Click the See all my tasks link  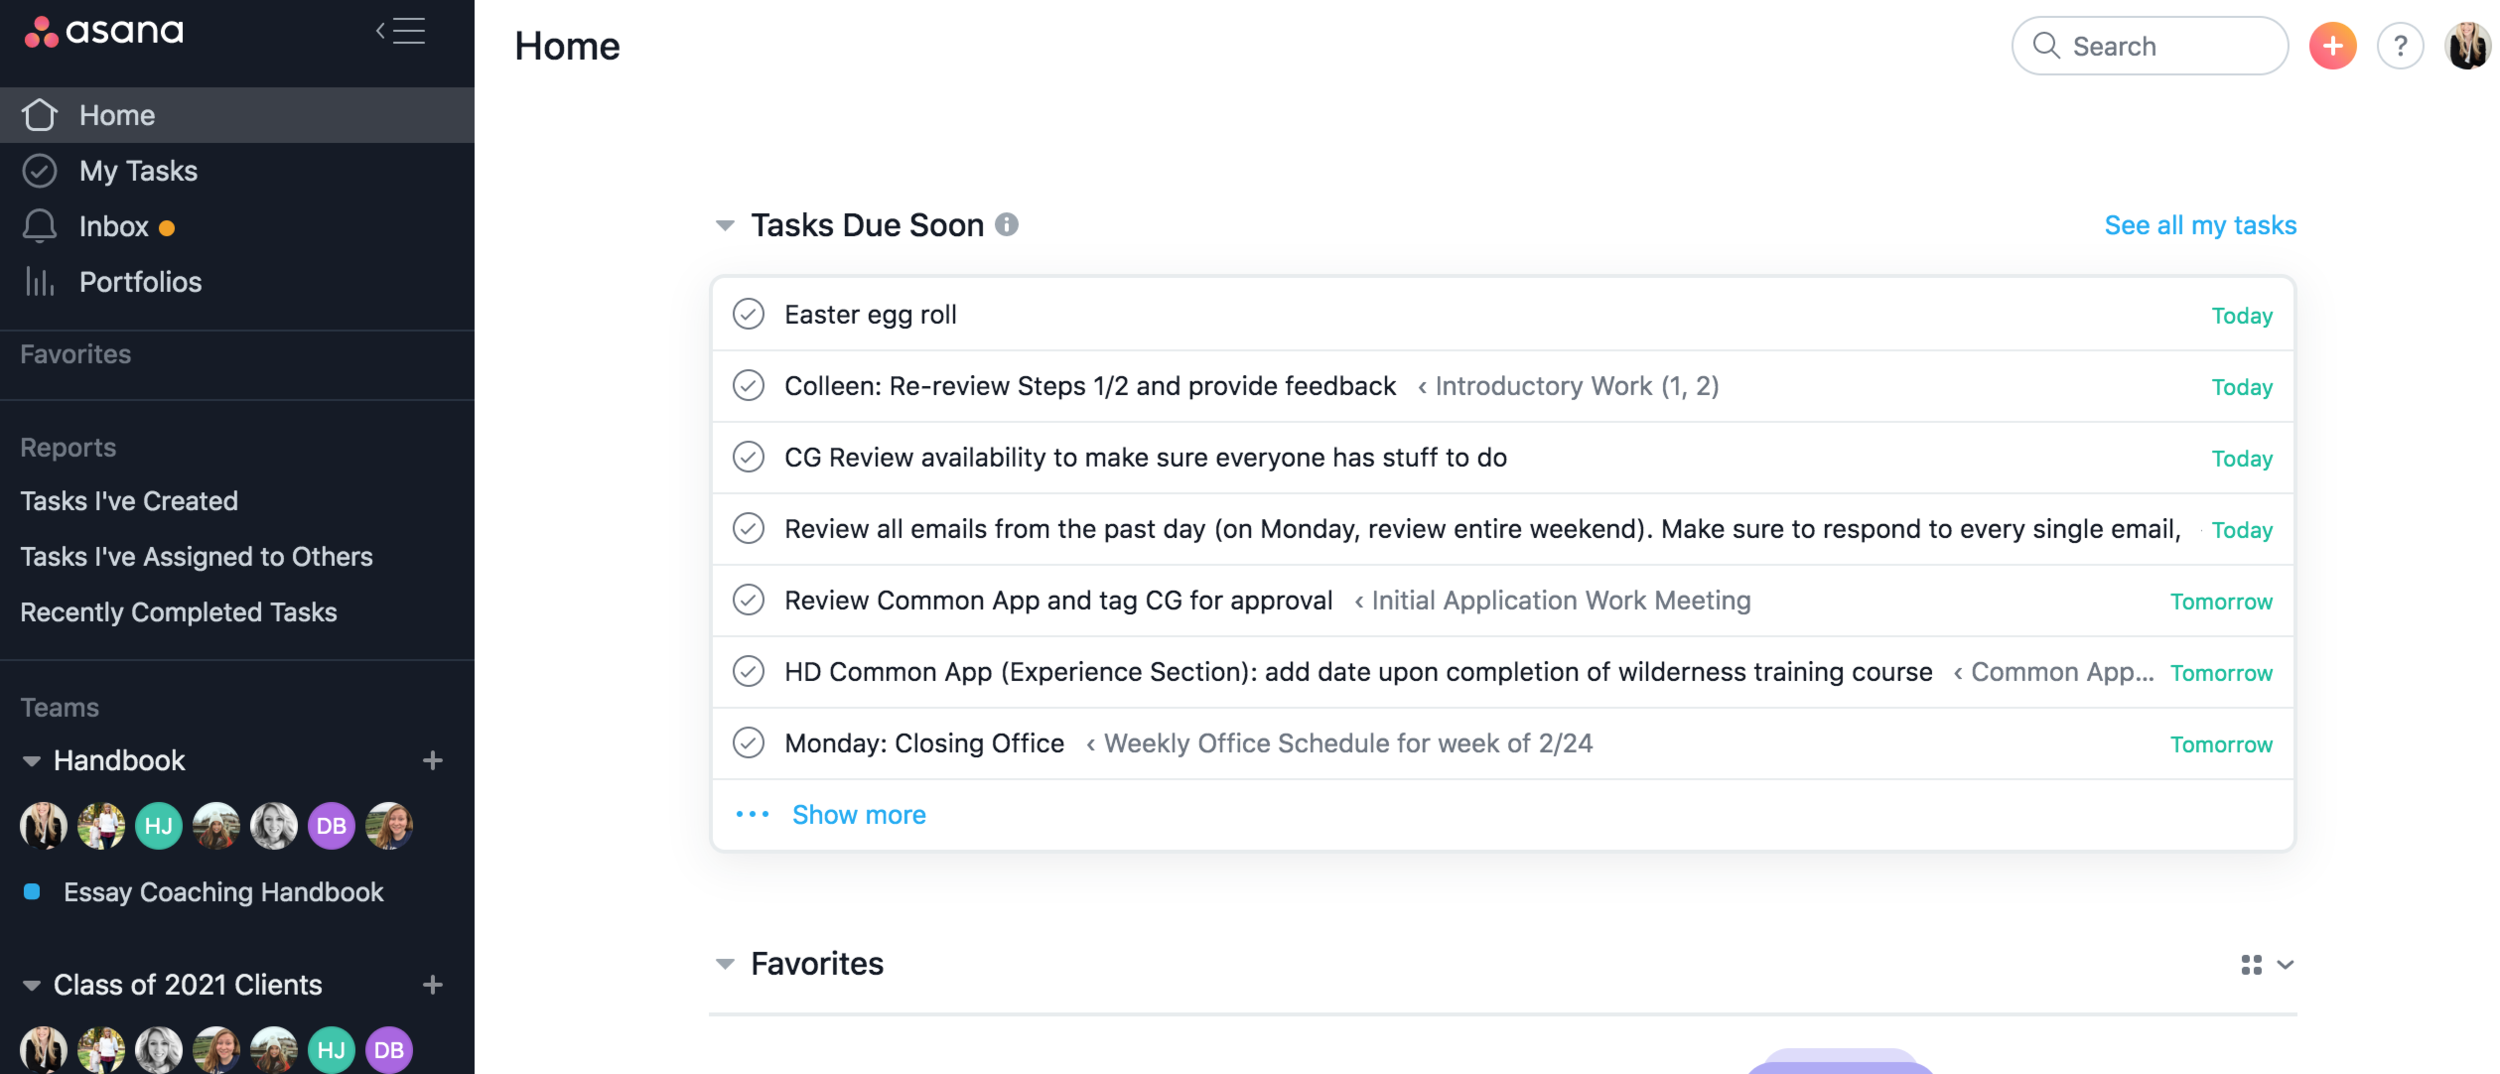(x=2200, y=224)
